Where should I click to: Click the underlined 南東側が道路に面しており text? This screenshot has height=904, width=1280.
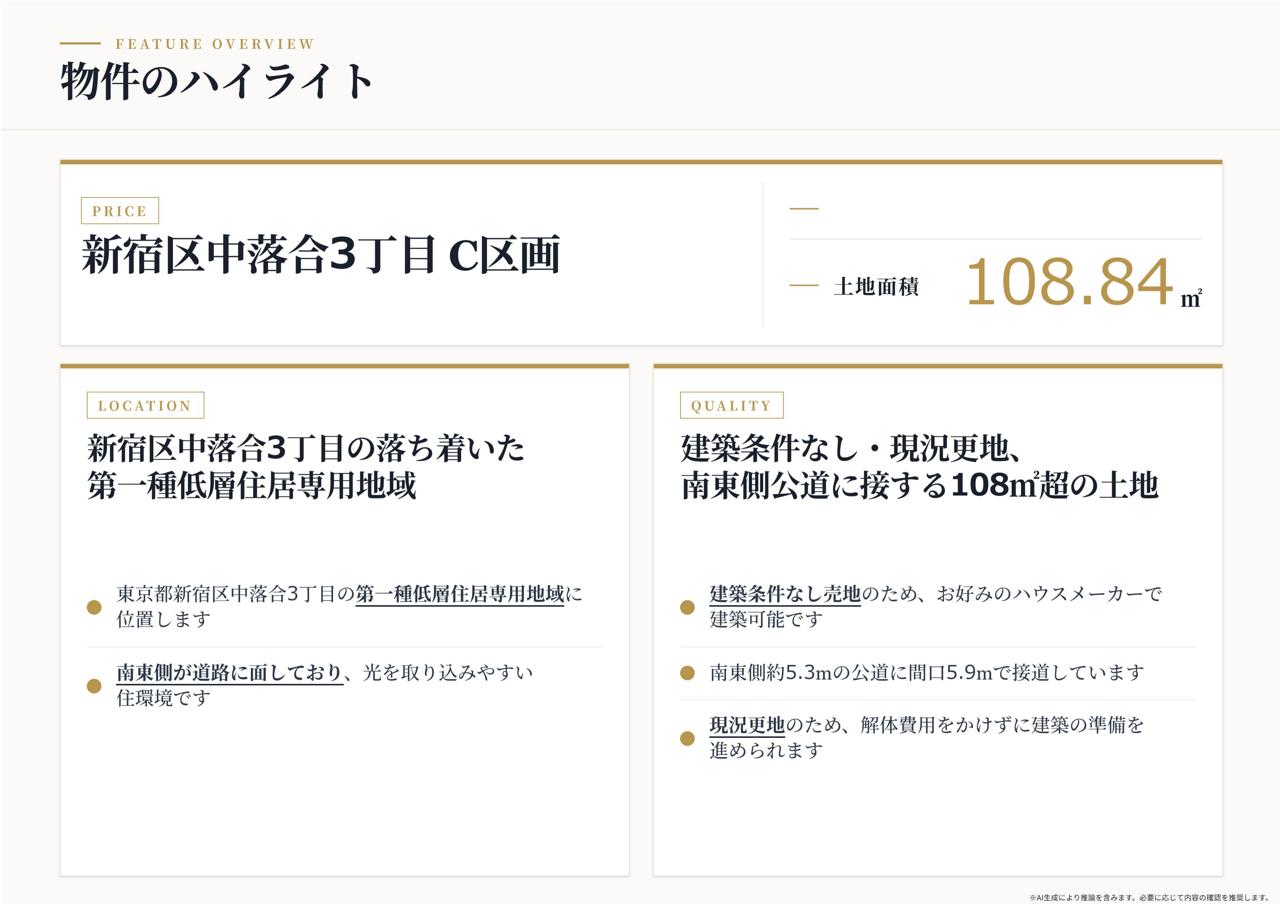(230, 673)
